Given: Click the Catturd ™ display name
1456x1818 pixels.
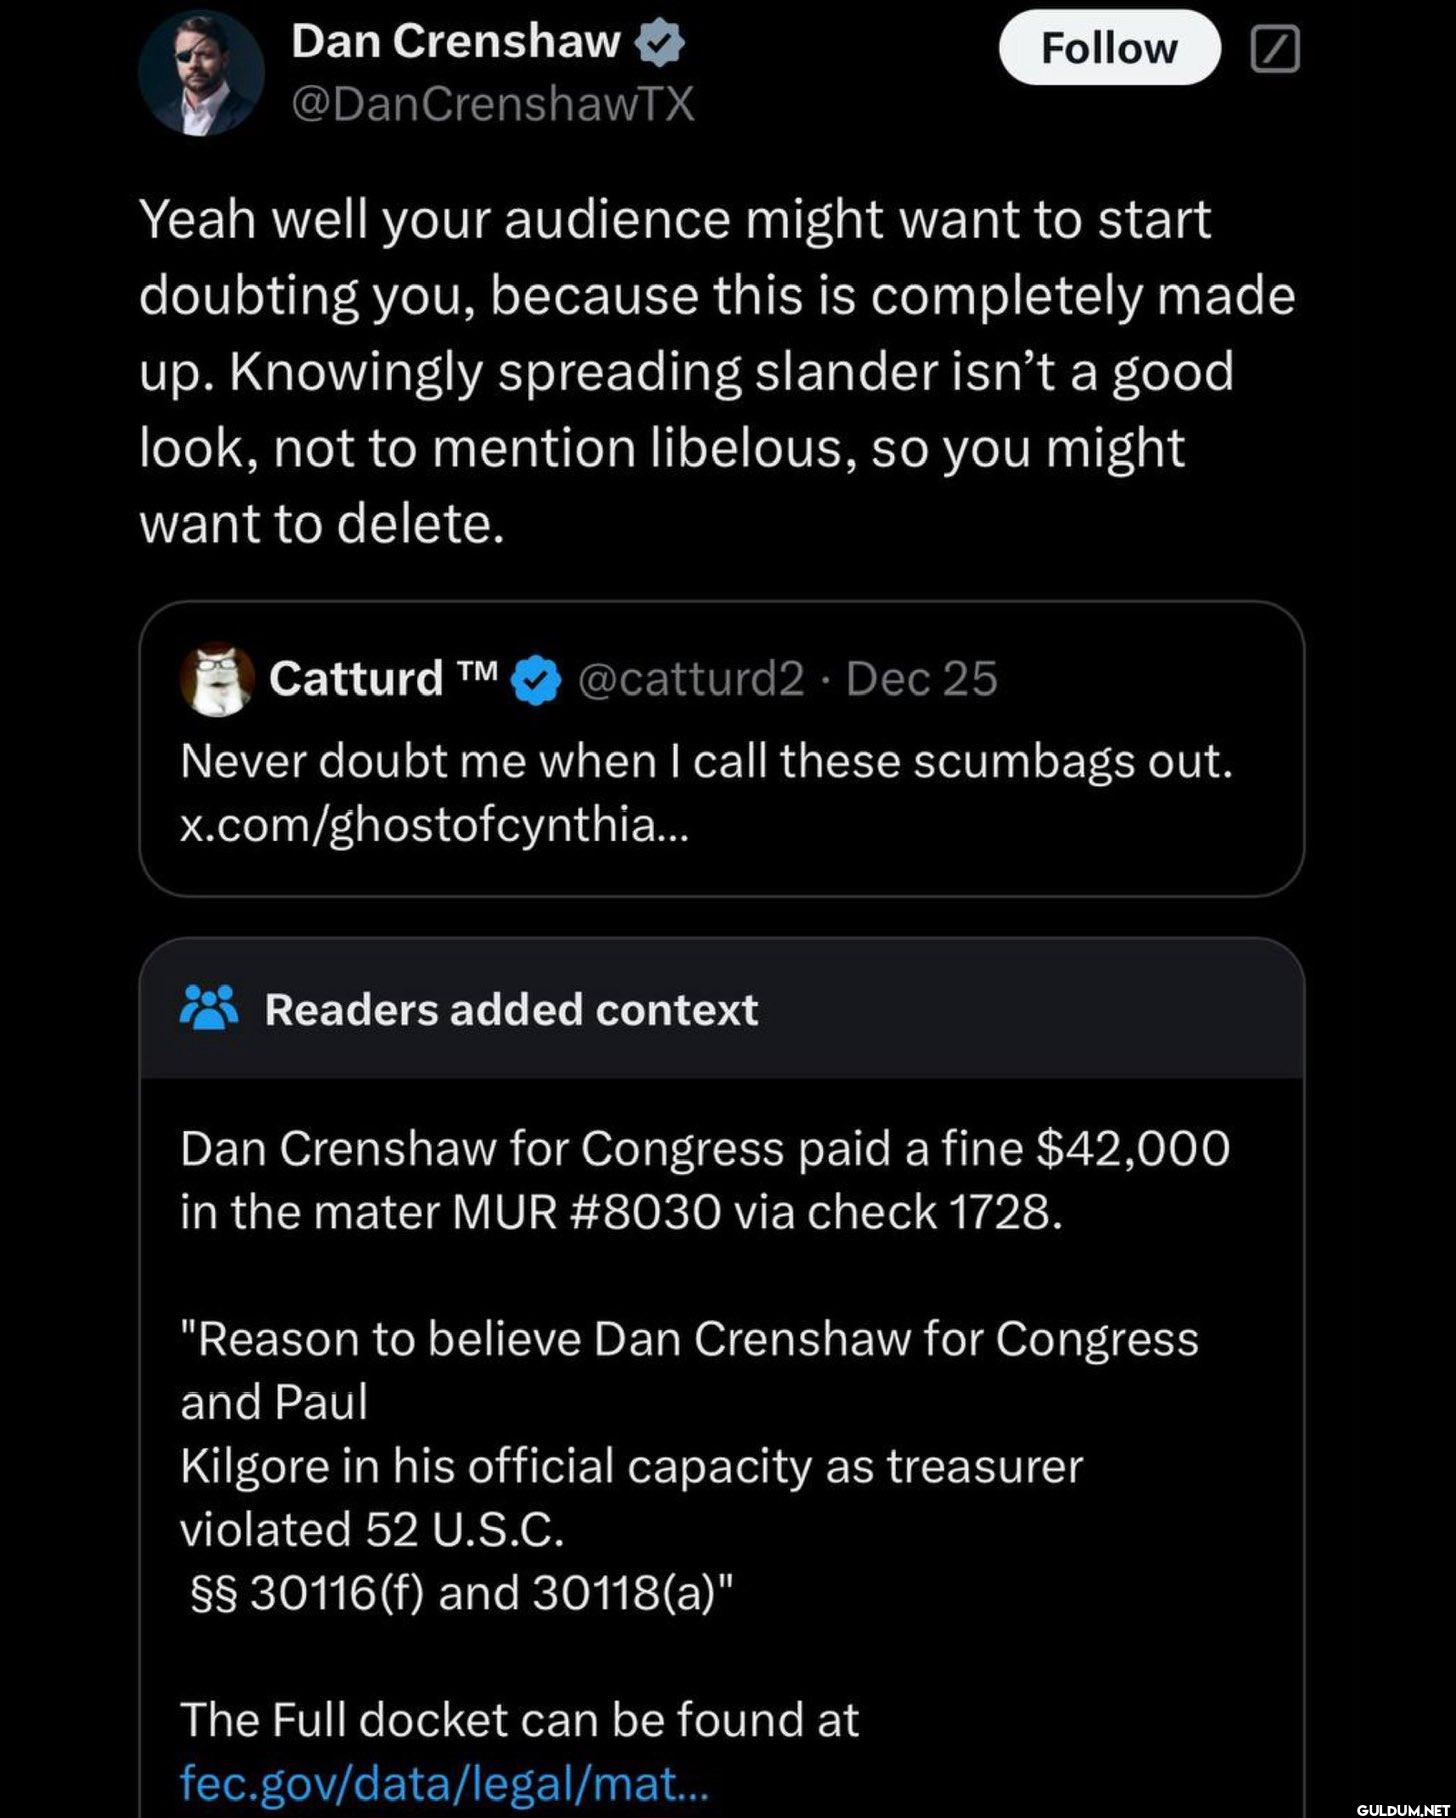Looking at the screenshot, I should point(382,678).
